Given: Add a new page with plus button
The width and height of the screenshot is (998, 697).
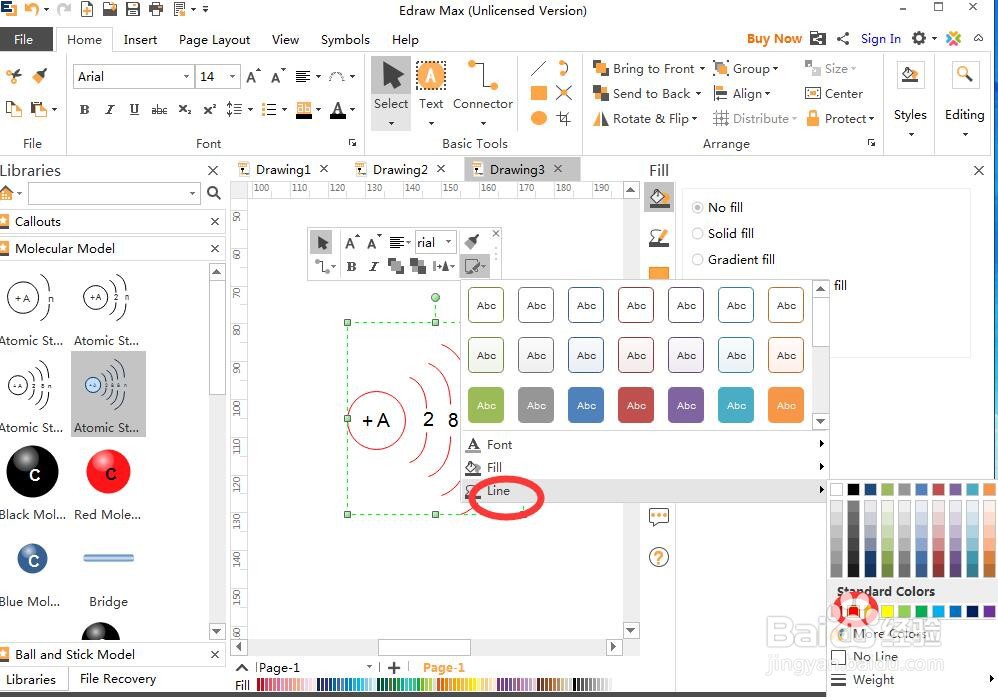Looking at the screenshot, I should pos(394,667).
